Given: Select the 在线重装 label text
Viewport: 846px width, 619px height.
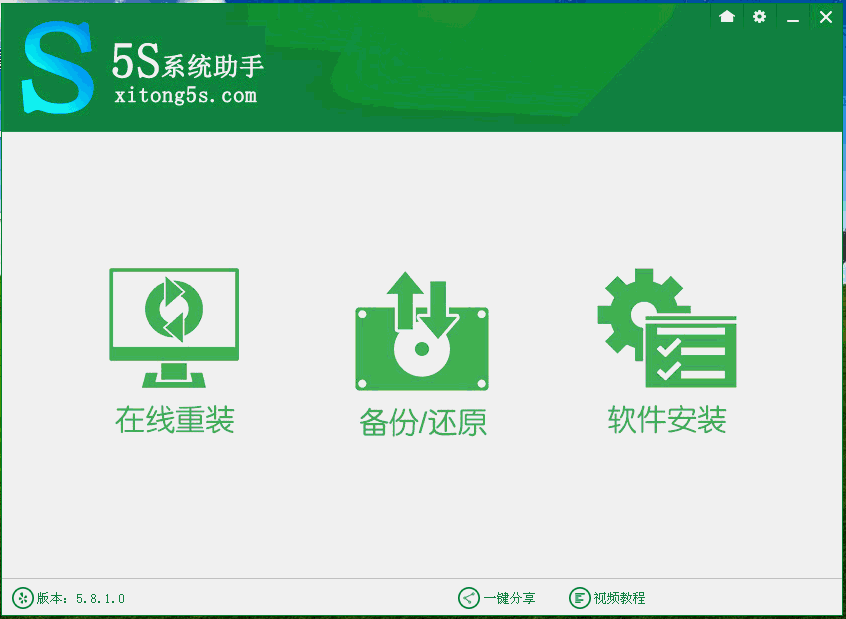Looking at the screenshot, I should click(x=173, y=420).
